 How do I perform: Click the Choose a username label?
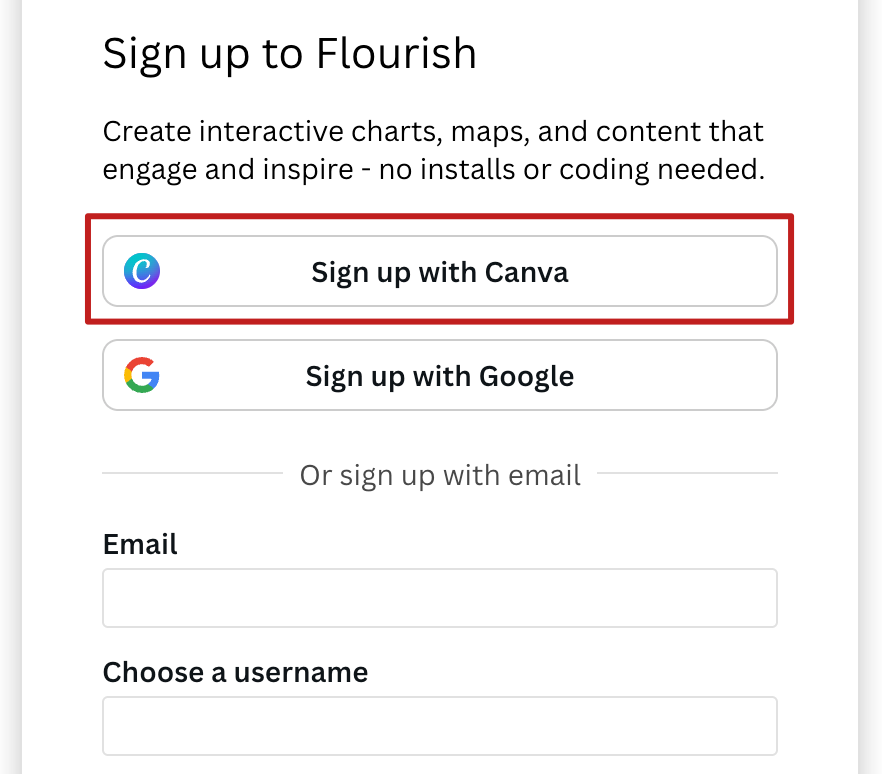(x=235, y=672)
